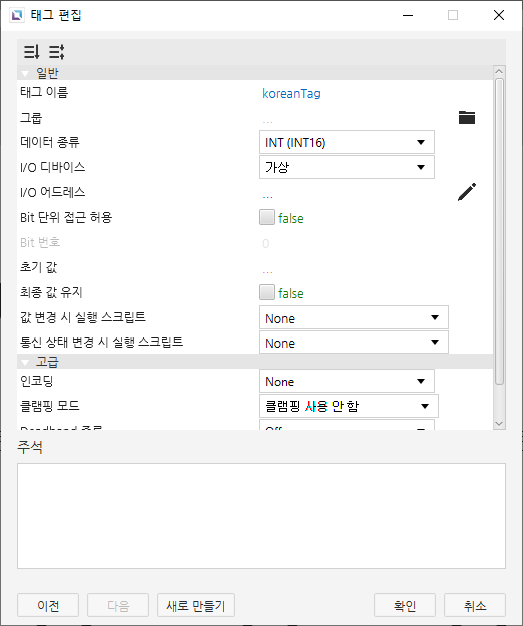Open the 클램핑 모드 dropdown
Image resolution: width=523 pixels, height=626 pixels.
click(349, 406)
